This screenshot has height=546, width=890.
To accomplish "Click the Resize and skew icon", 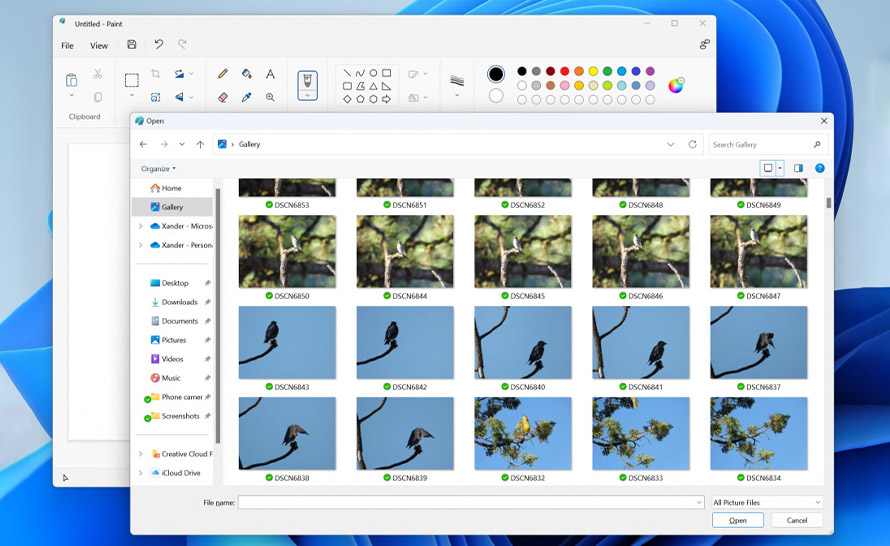I will (156, 98).
